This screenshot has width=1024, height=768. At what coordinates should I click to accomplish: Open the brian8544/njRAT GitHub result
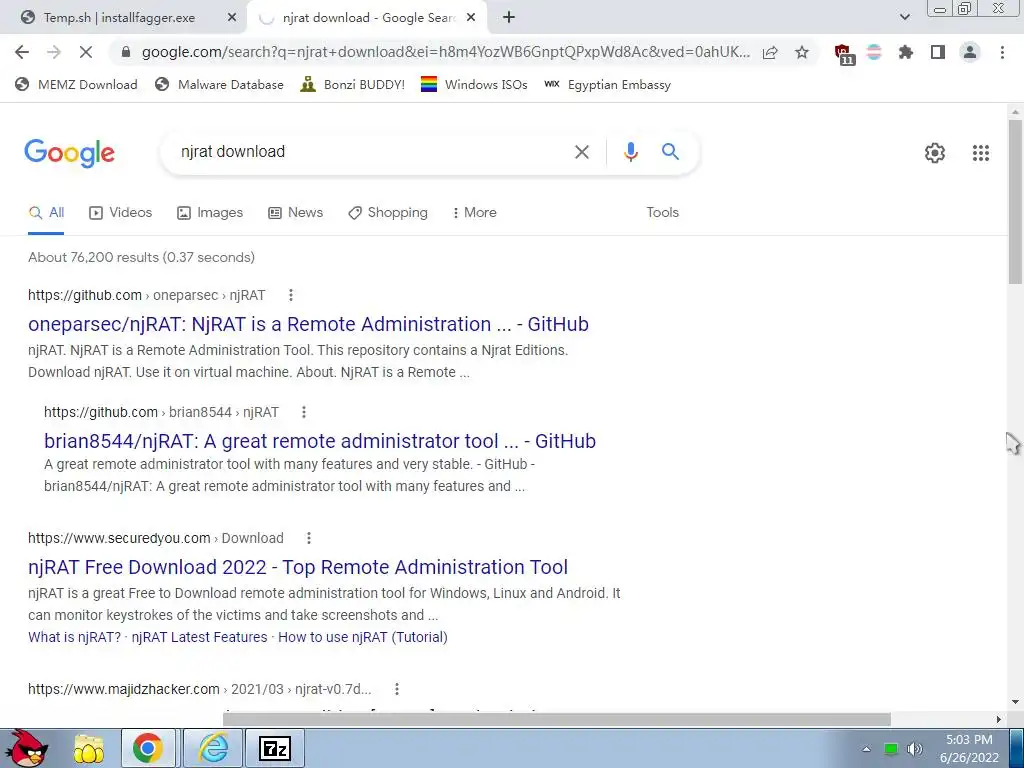click(320, 441)
